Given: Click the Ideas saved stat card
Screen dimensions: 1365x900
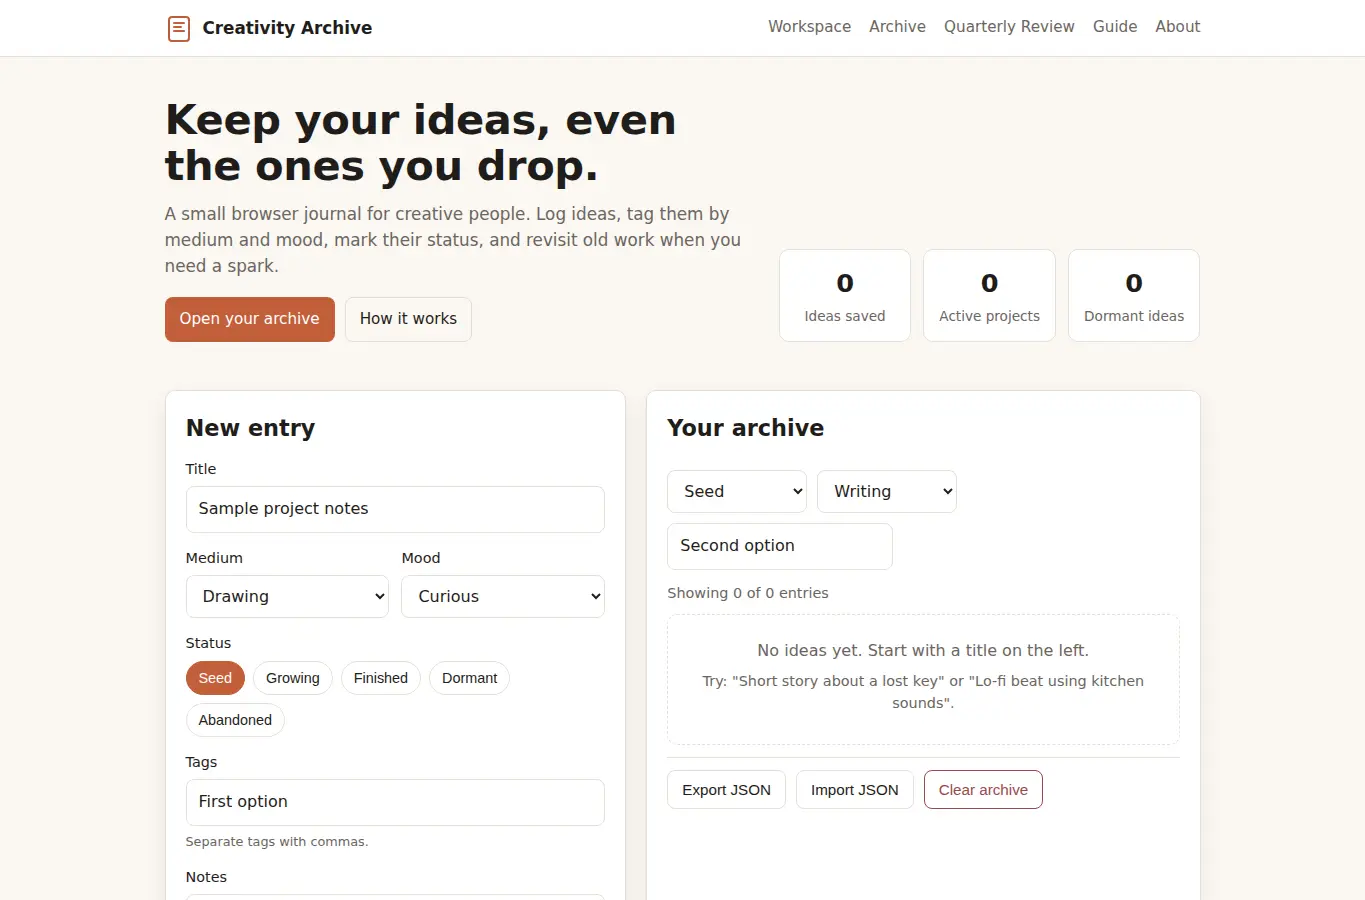Looking at the screenshot, I should coord(845,296).
